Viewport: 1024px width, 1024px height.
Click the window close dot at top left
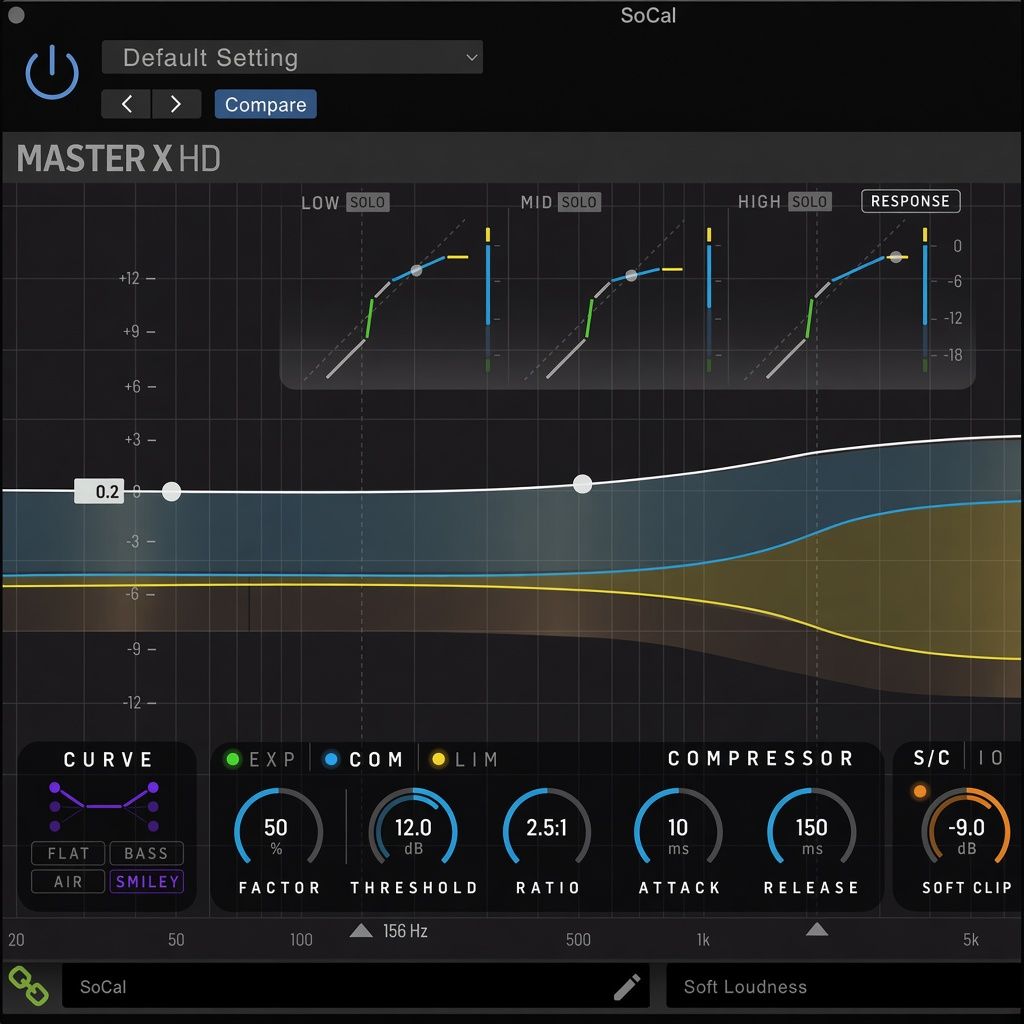pyautogui.click(x=16, y=15)
